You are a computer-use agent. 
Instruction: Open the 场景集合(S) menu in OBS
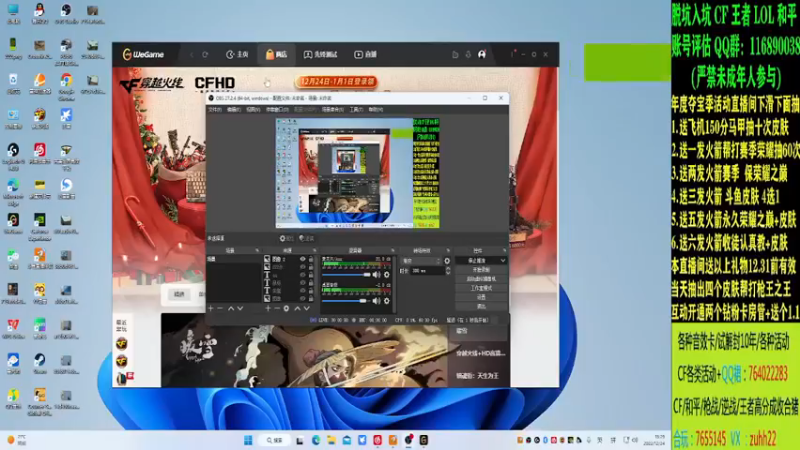333,110
